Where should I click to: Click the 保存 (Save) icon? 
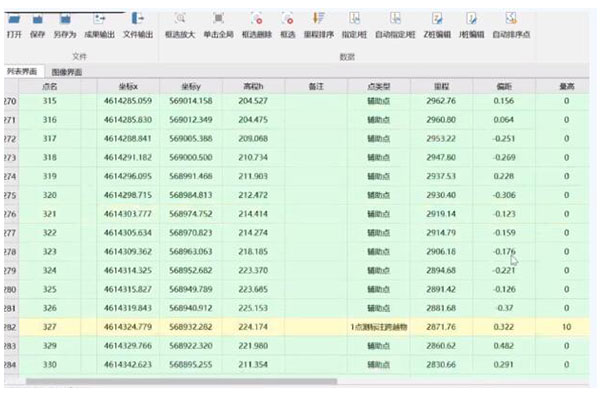(38, 23)
